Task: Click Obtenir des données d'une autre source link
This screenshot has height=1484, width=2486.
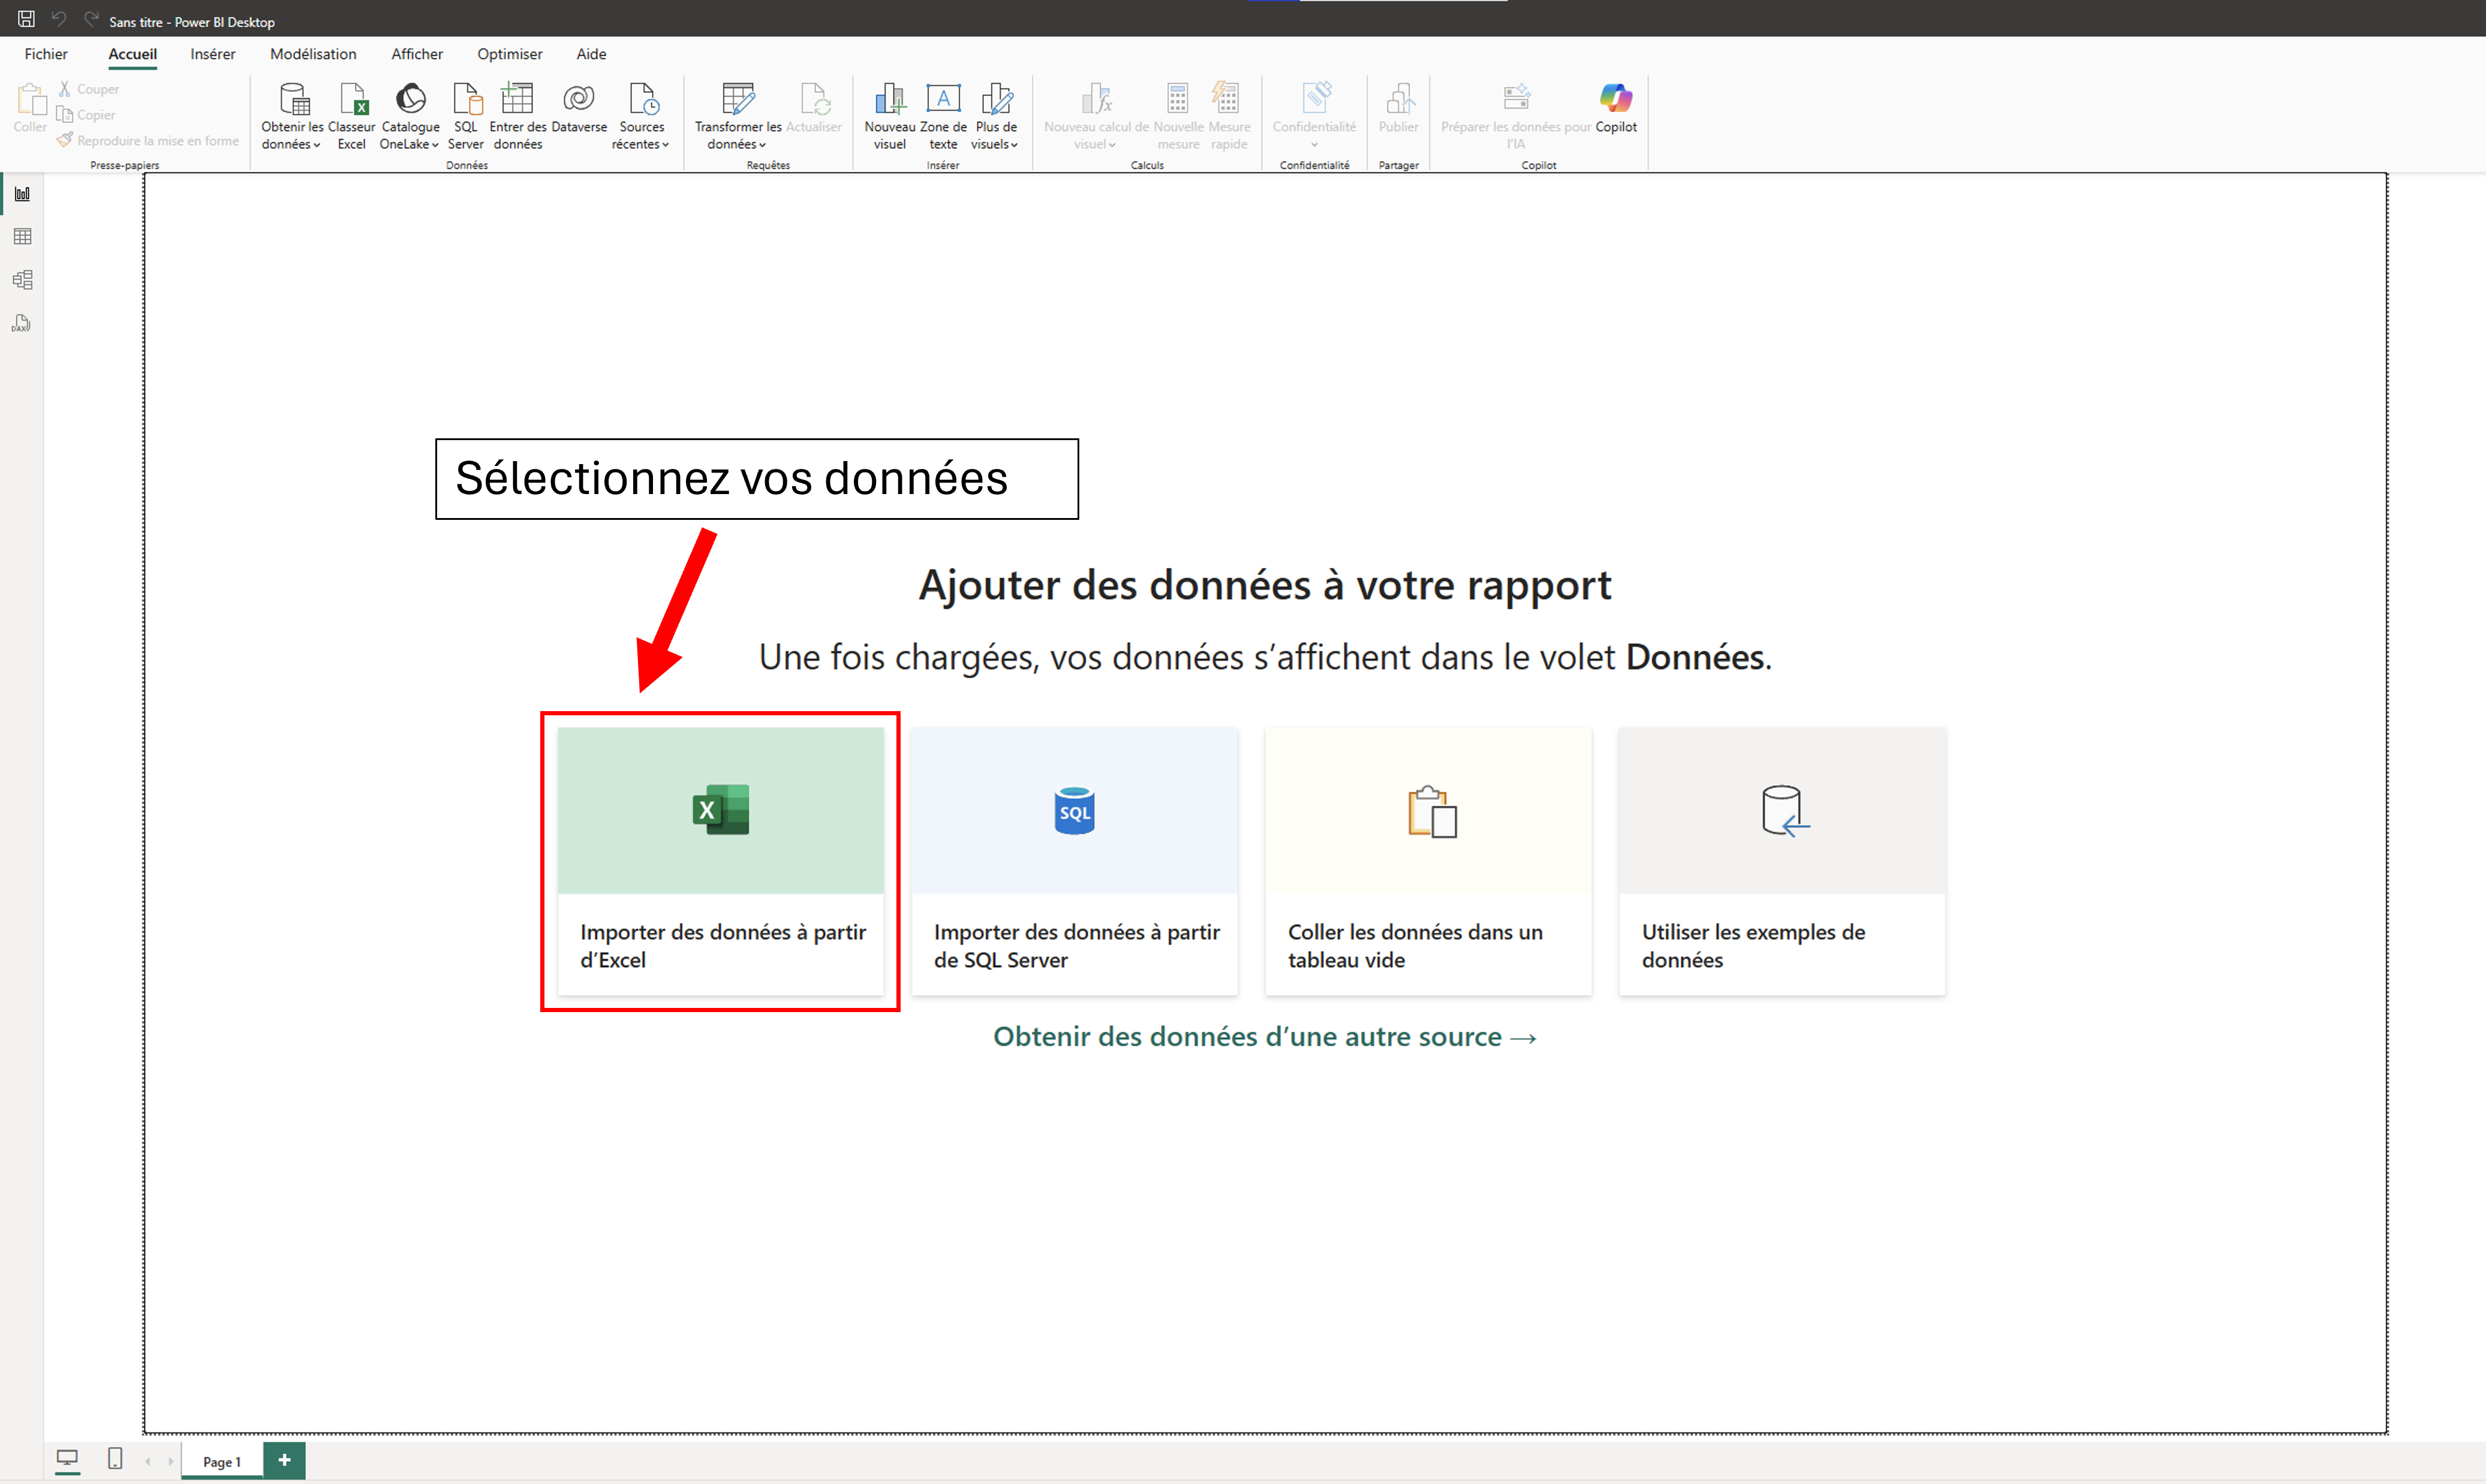Action: point(1264,1037)
